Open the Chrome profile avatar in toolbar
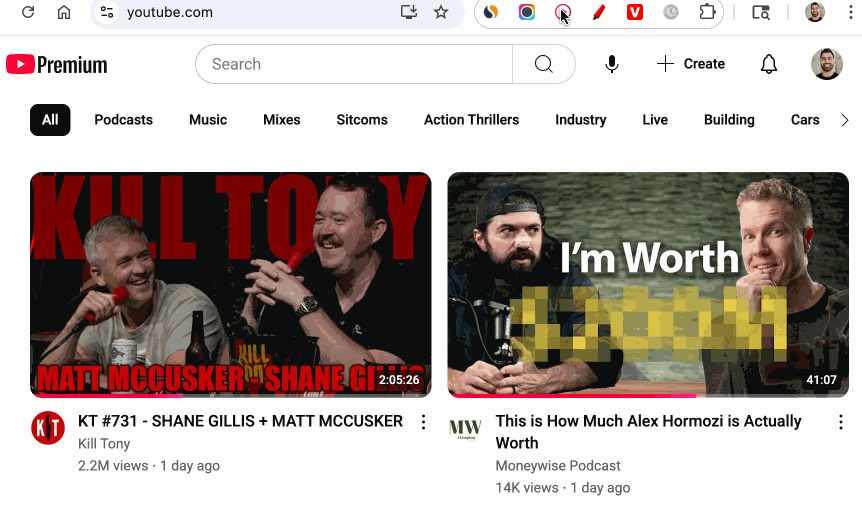Image resolution: width=862 pixels, height=512 pixels. click(815, 12)
